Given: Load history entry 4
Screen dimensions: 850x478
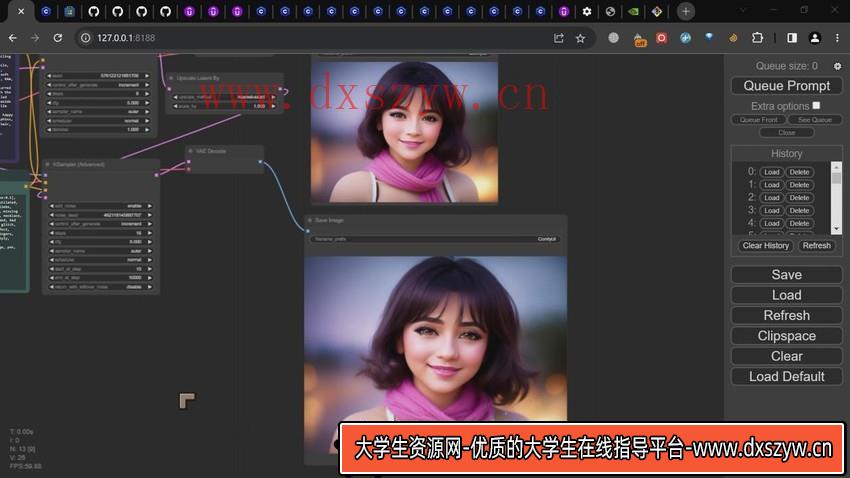Looking at the screenshot, I should [x=771, y=223].
